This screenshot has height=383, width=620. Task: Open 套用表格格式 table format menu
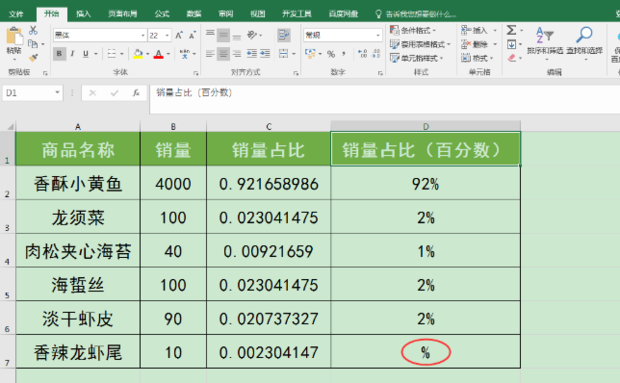point(420,44)
